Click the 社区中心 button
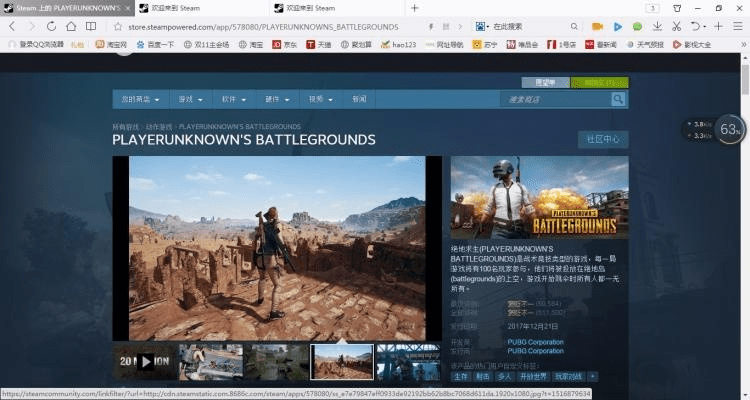Viewport: 750px width, 400px height. pos(603,139)
